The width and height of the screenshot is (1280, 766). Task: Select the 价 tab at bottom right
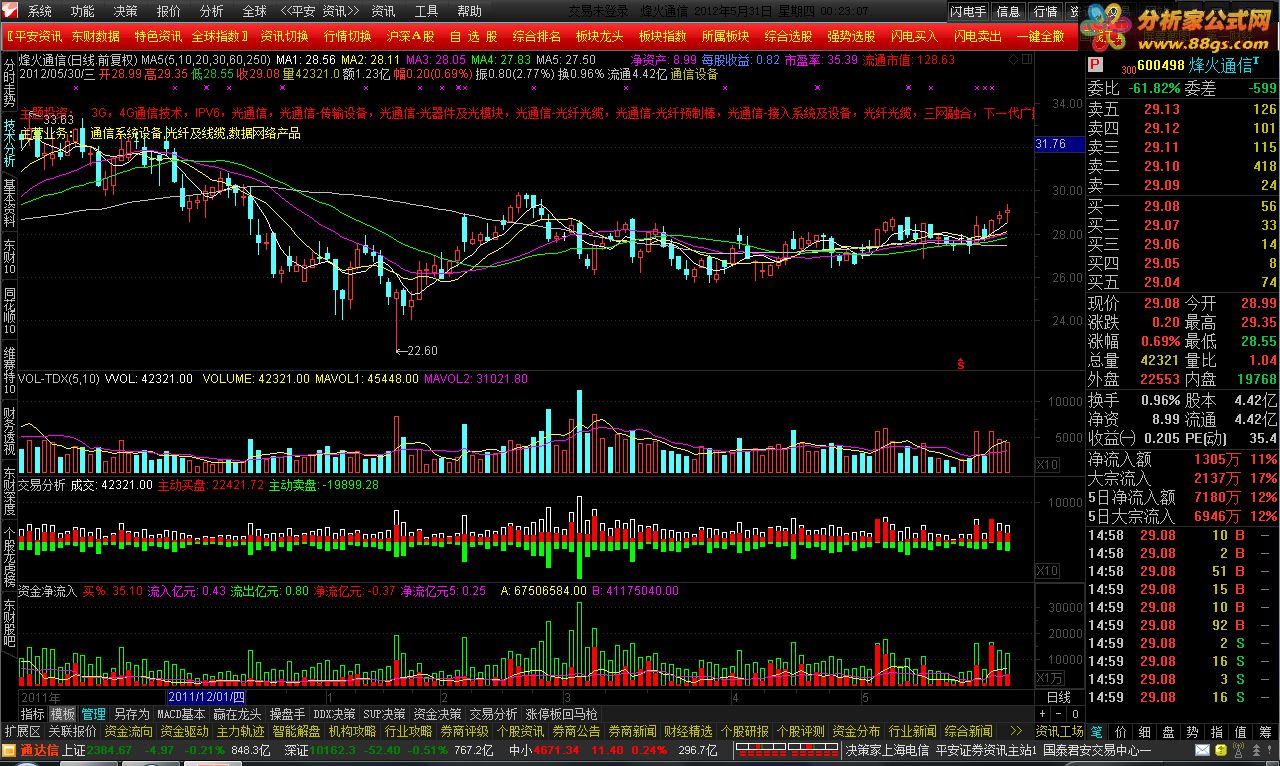pyautogui.click(x=1120, y=732)
